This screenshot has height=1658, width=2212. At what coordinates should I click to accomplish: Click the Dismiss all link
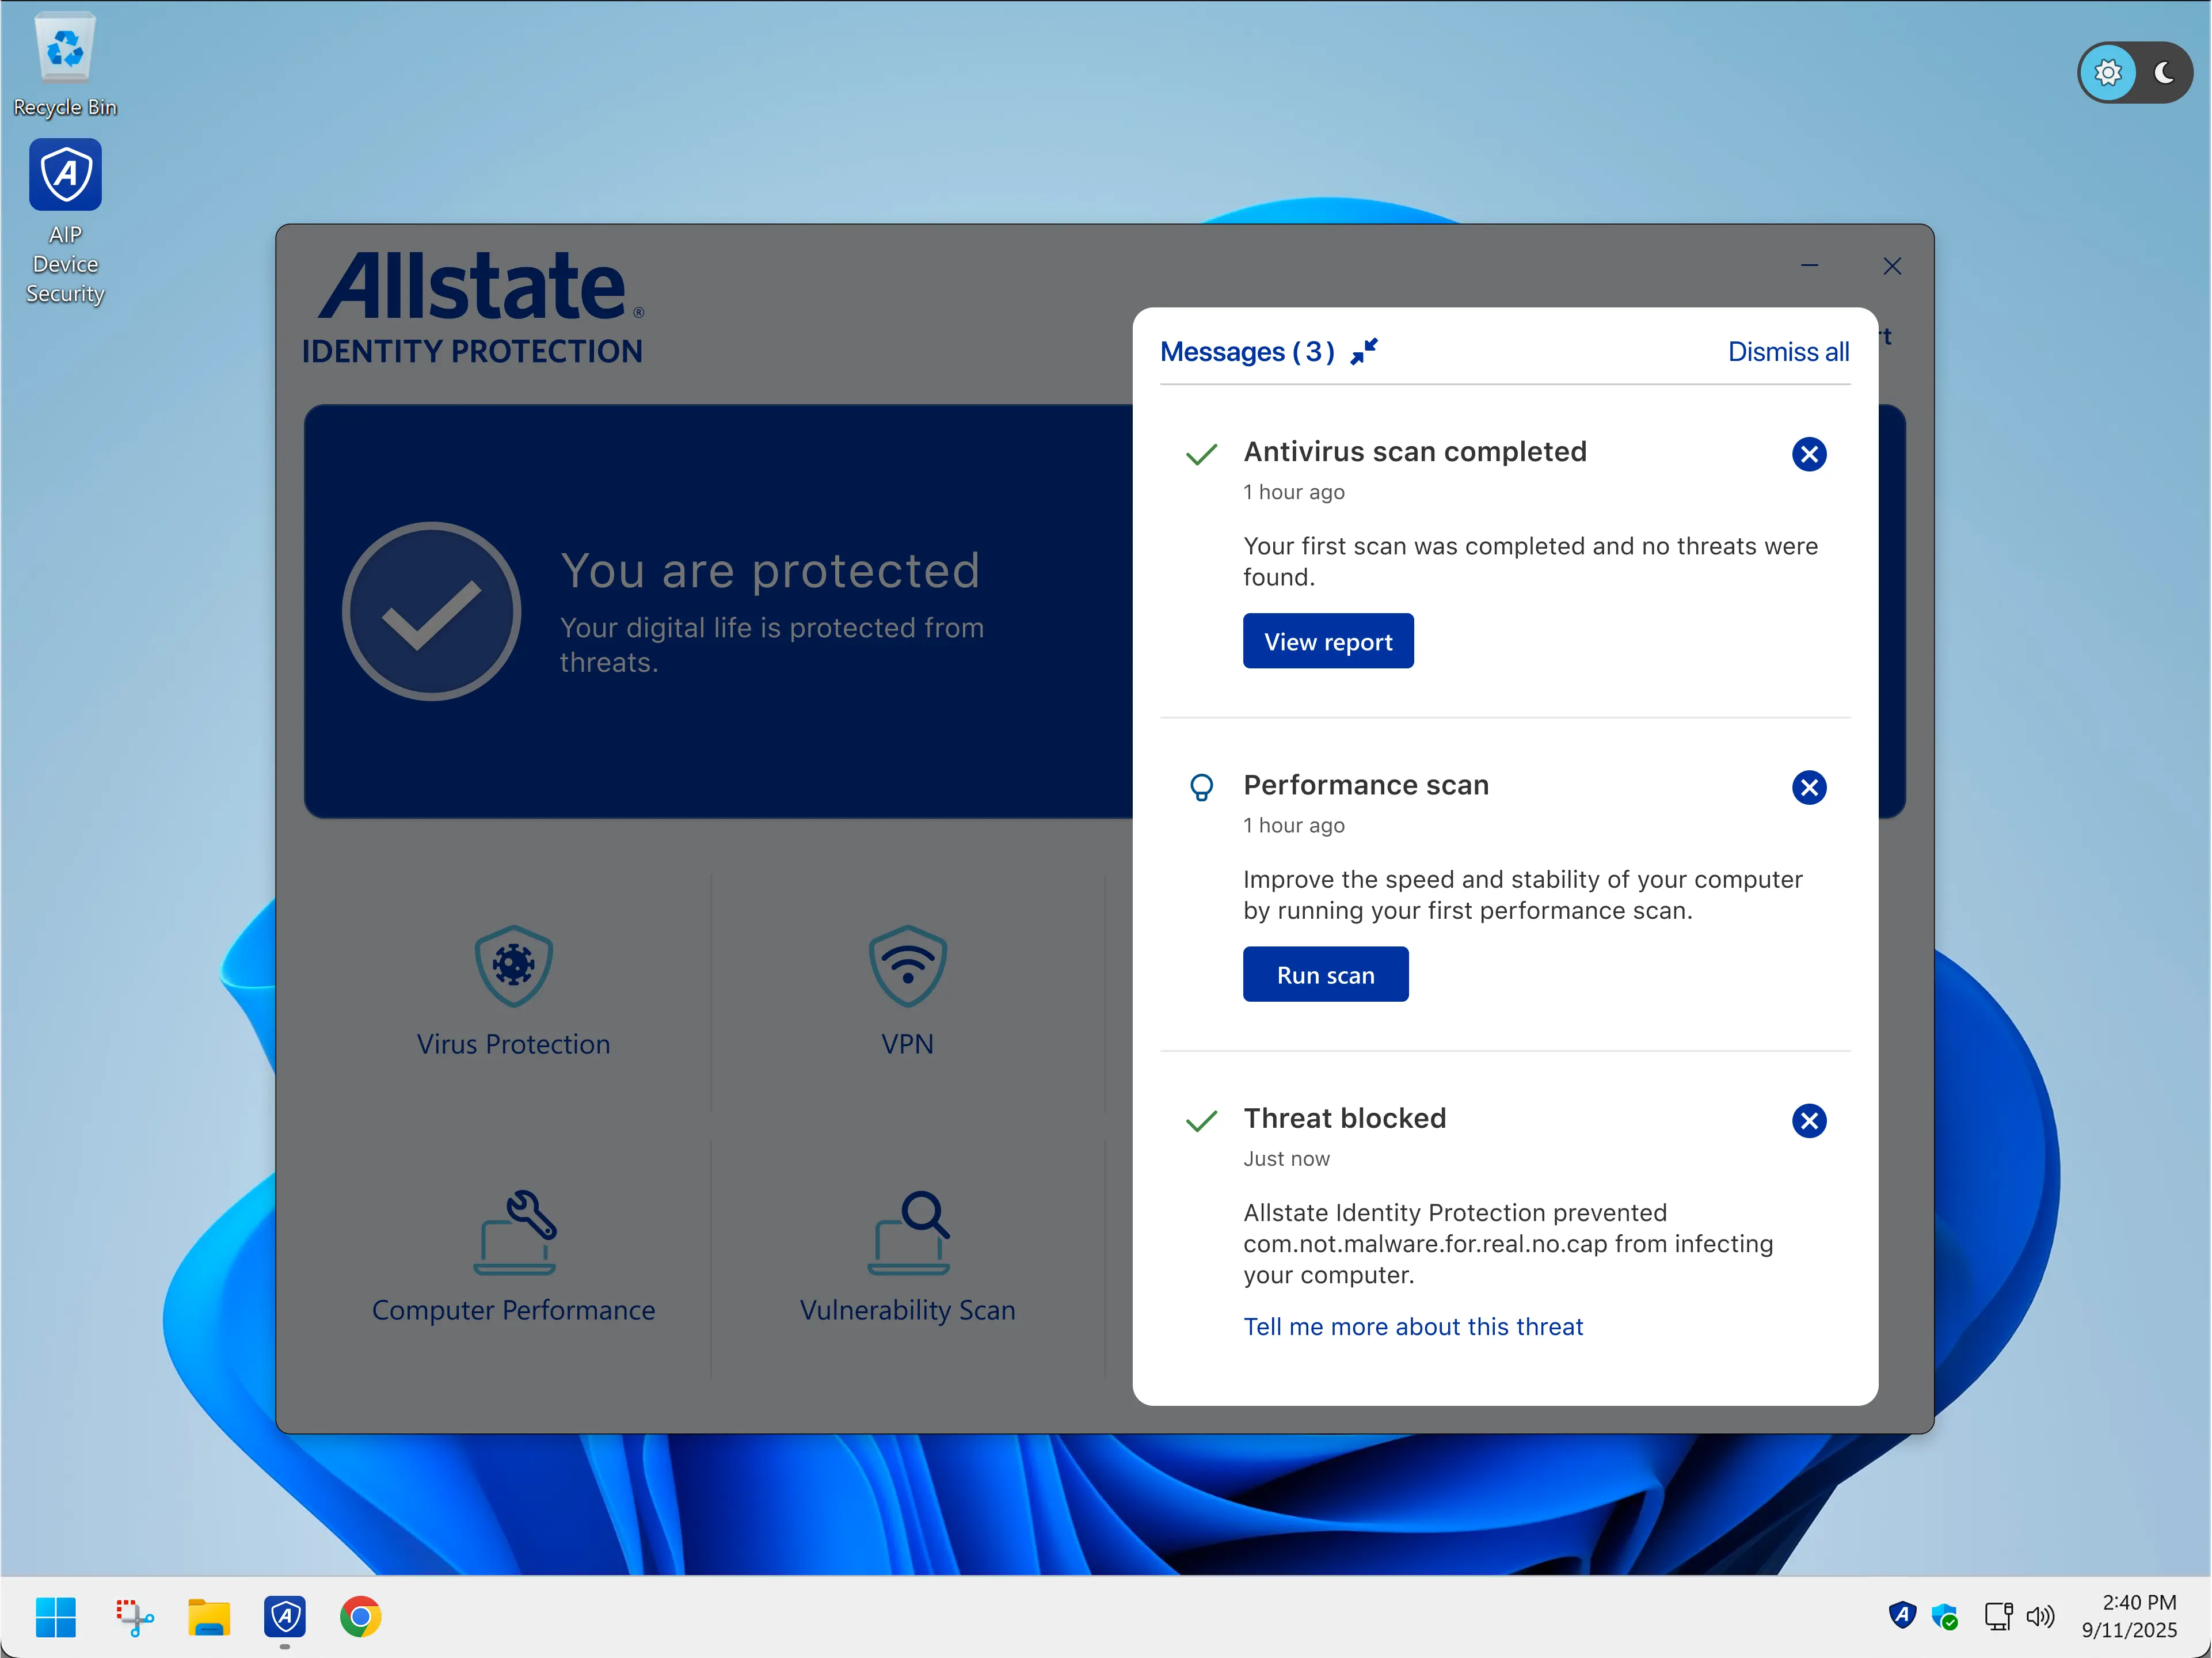(1788, 352)
